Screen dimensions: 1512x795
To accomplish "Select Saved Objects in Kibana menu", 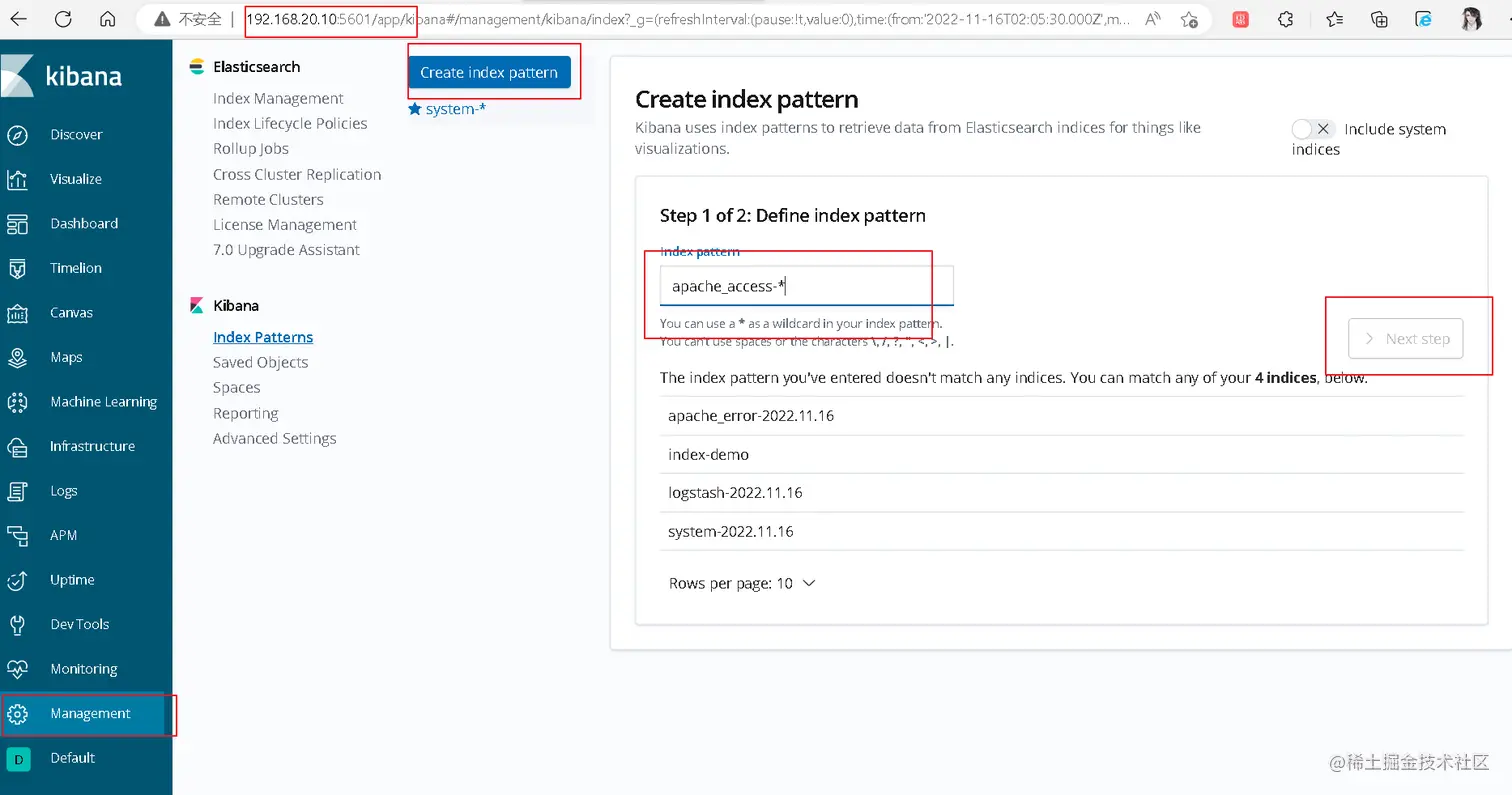I will [260, 363].
